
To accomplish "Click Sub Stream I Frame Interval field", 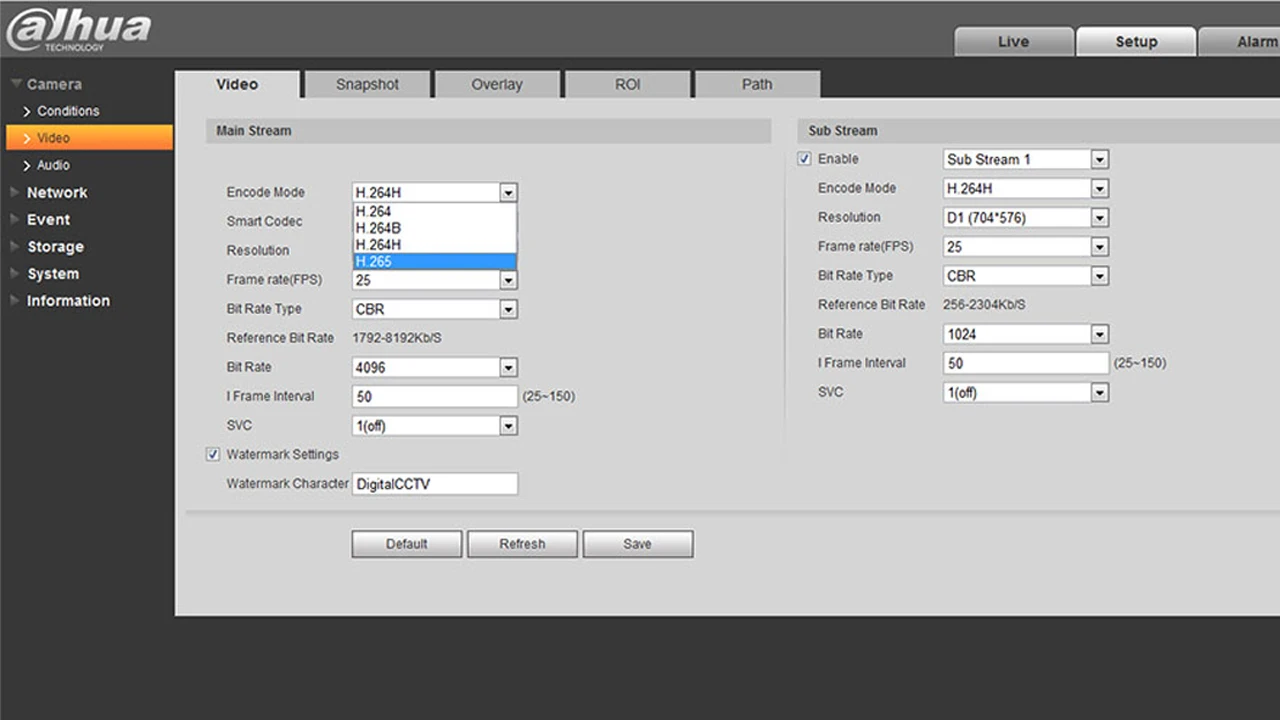I will point(1026,363).
